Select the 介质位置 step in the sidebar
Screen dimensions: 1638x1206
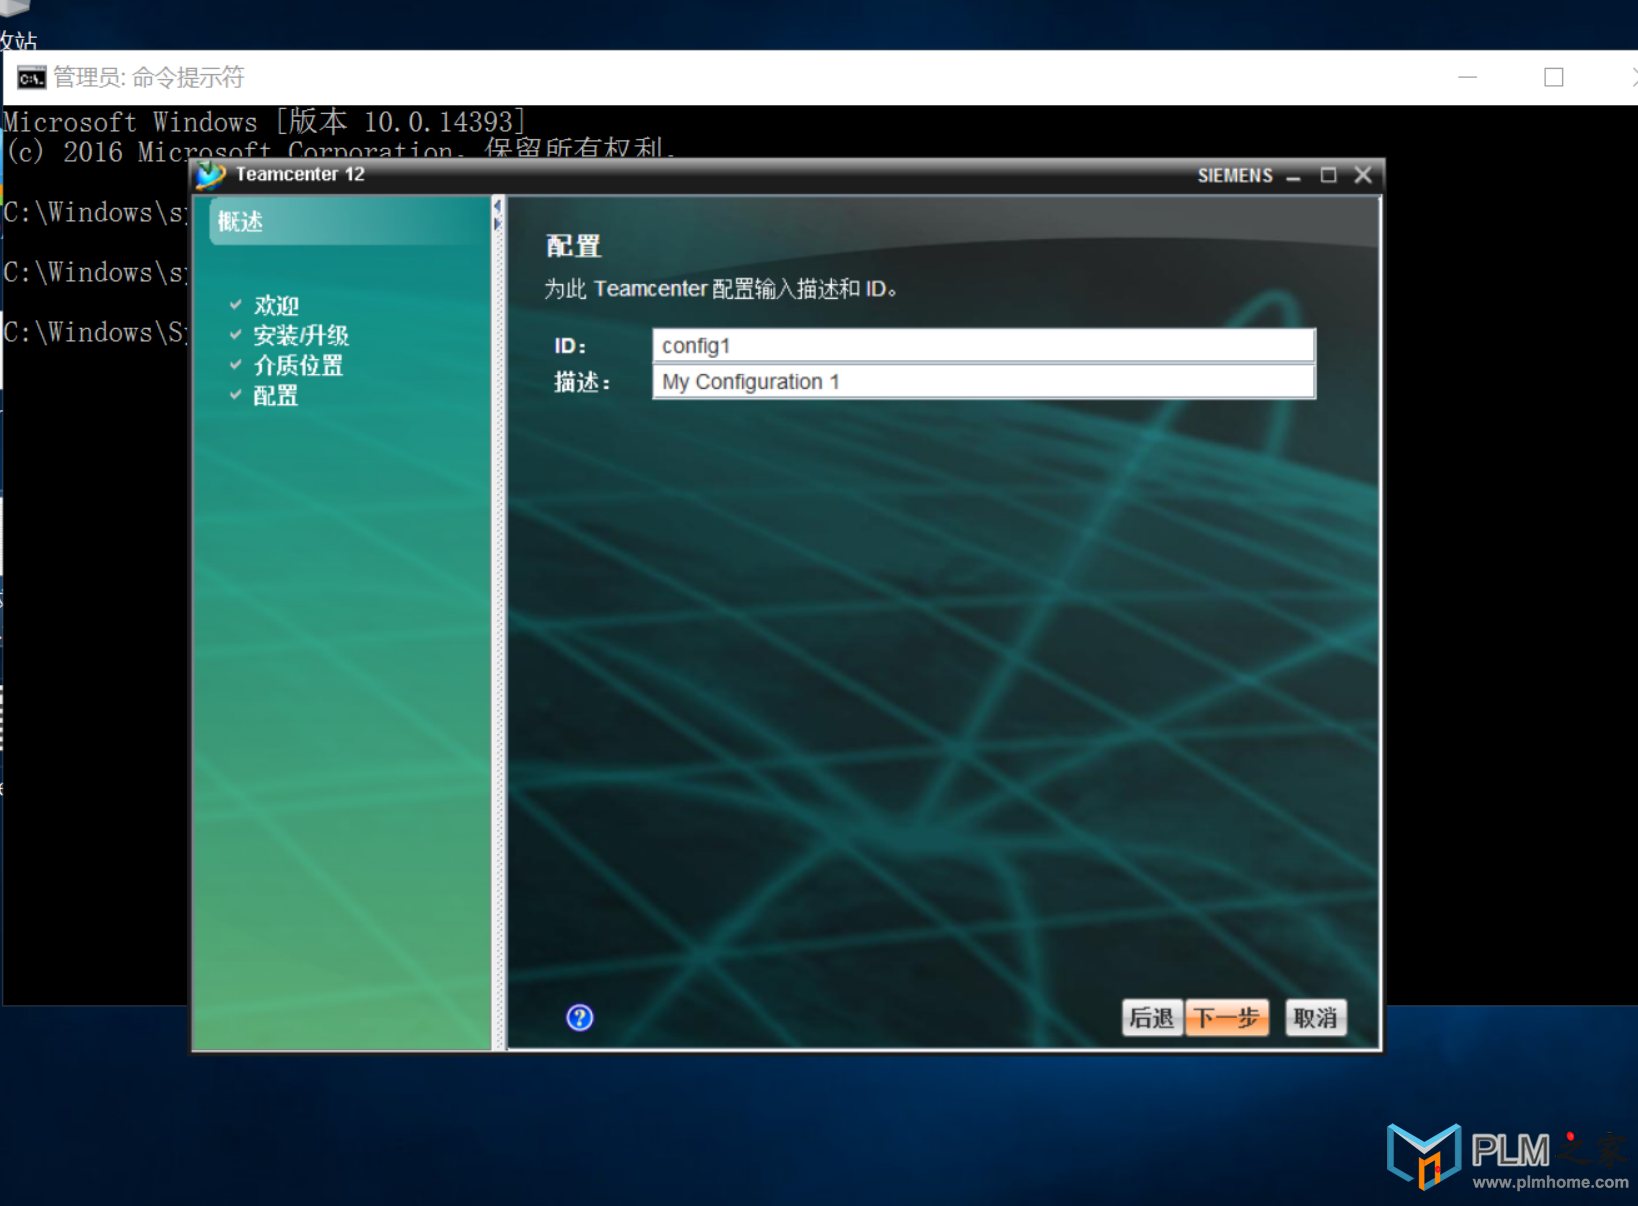pos(298,365)
